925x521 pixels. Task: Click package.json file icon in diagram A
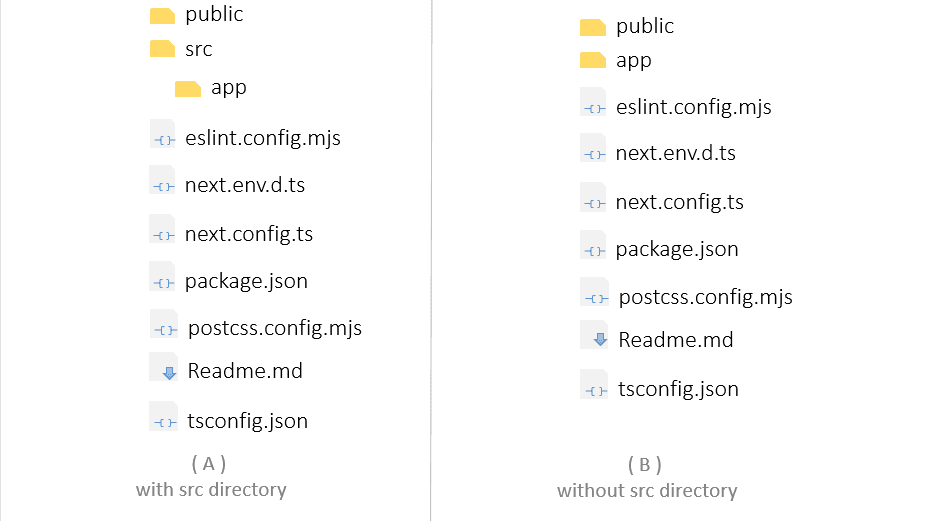point(163,277)
